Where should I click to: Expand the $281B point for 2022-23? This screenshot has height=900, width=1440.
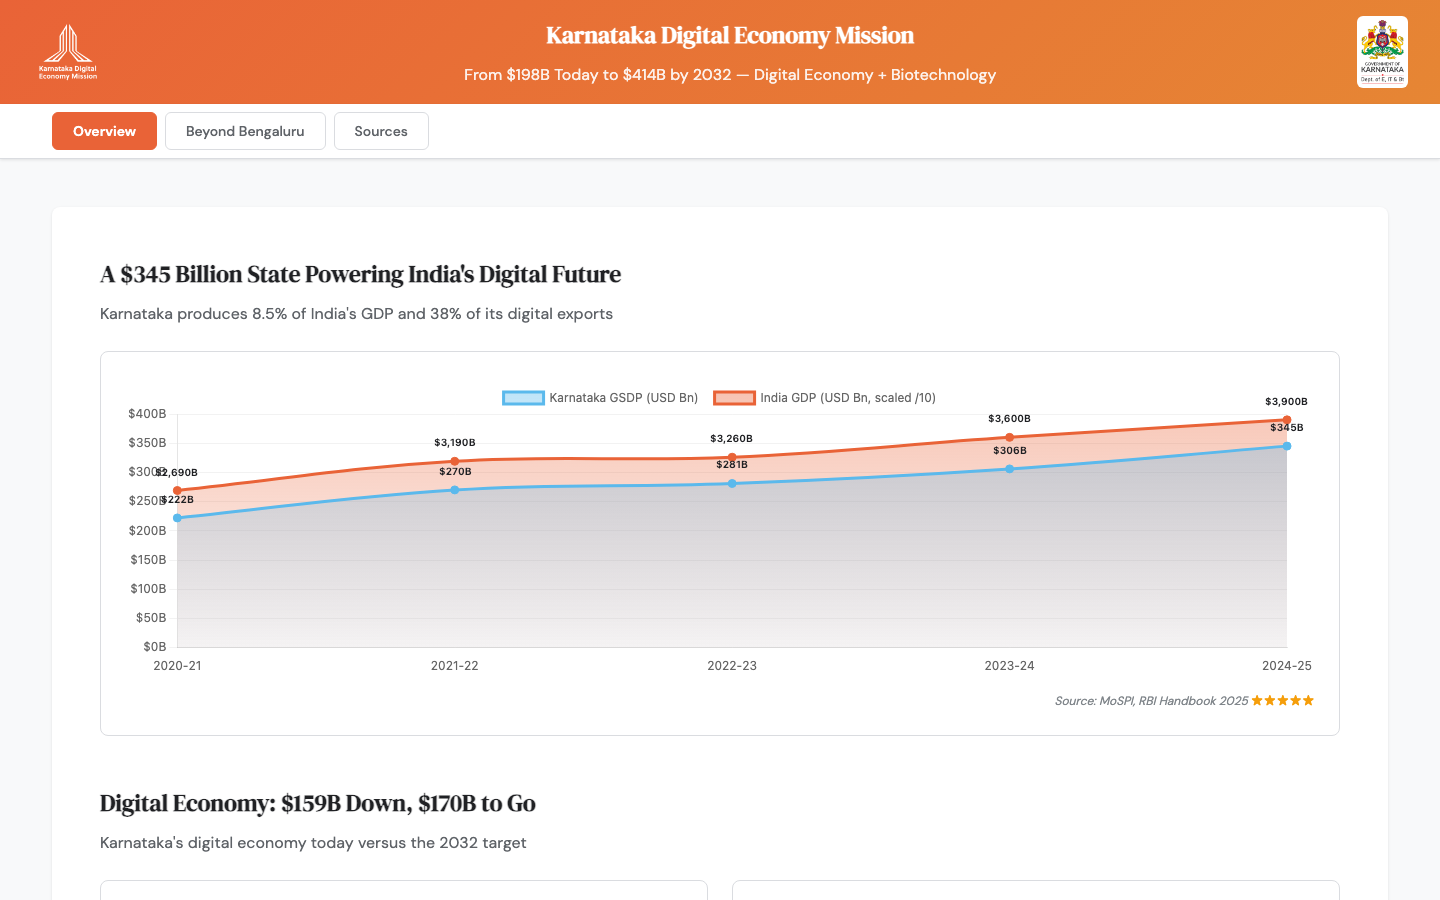coord(731,482)
